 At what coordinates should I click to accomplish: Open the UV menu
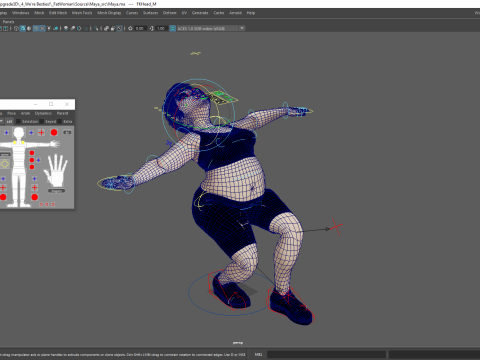184,13
